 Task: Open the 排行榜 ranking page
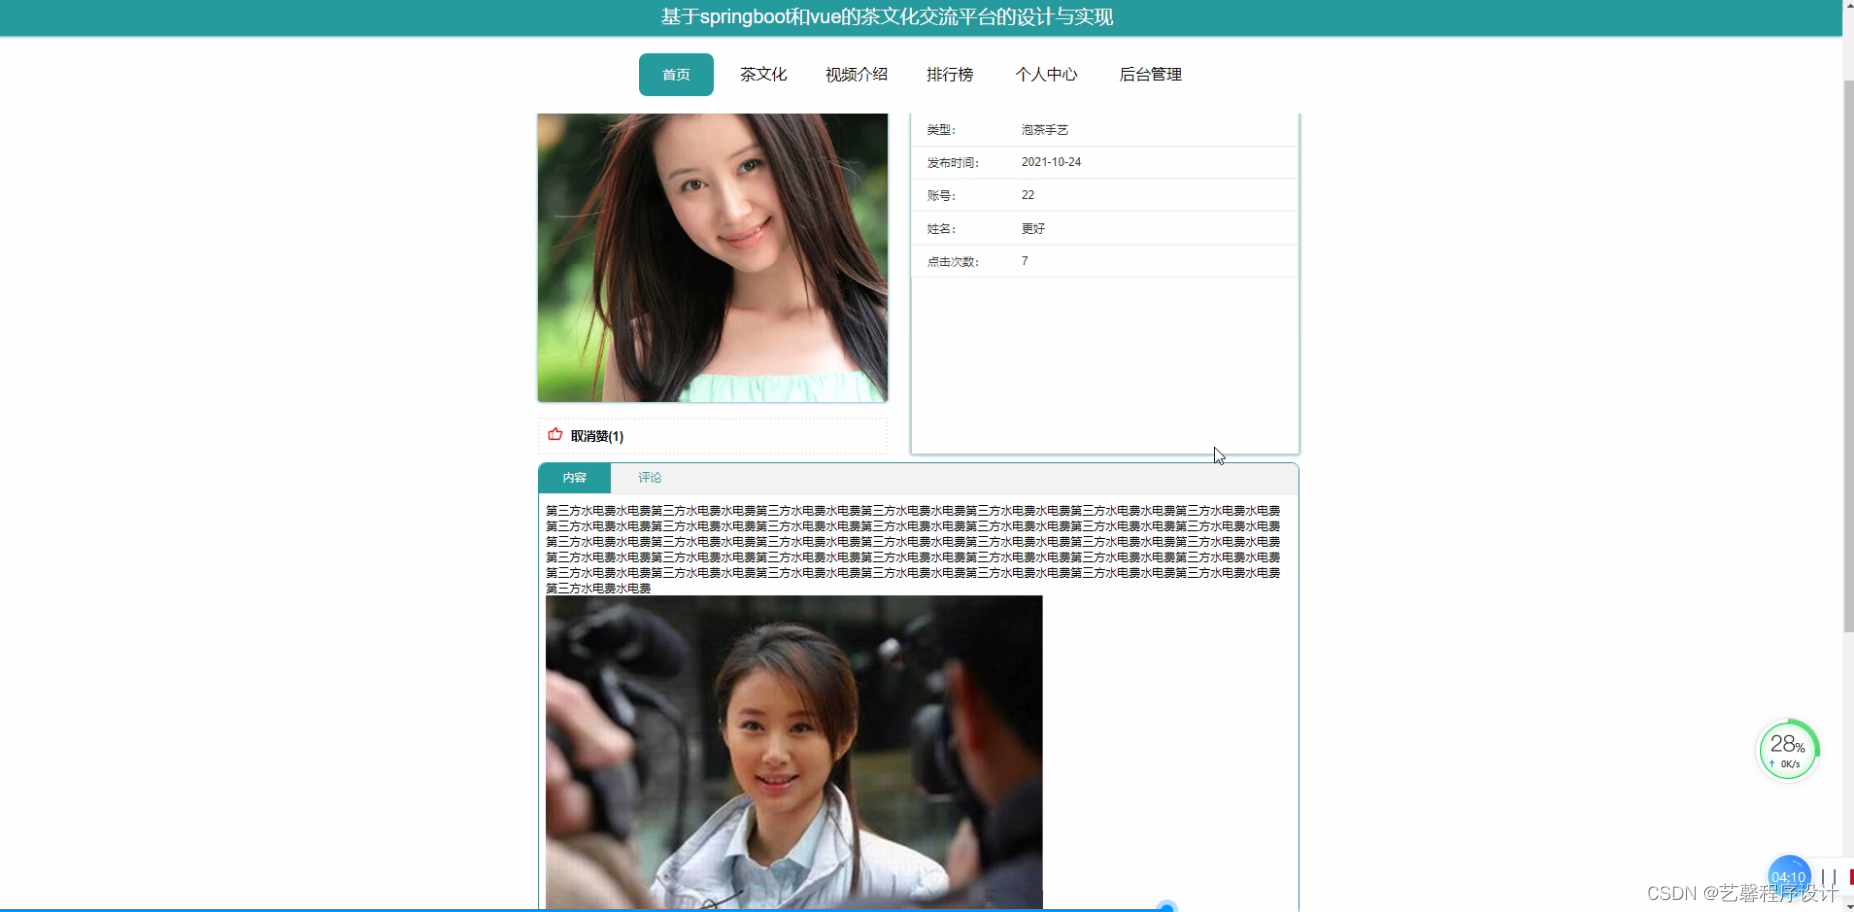949,74
